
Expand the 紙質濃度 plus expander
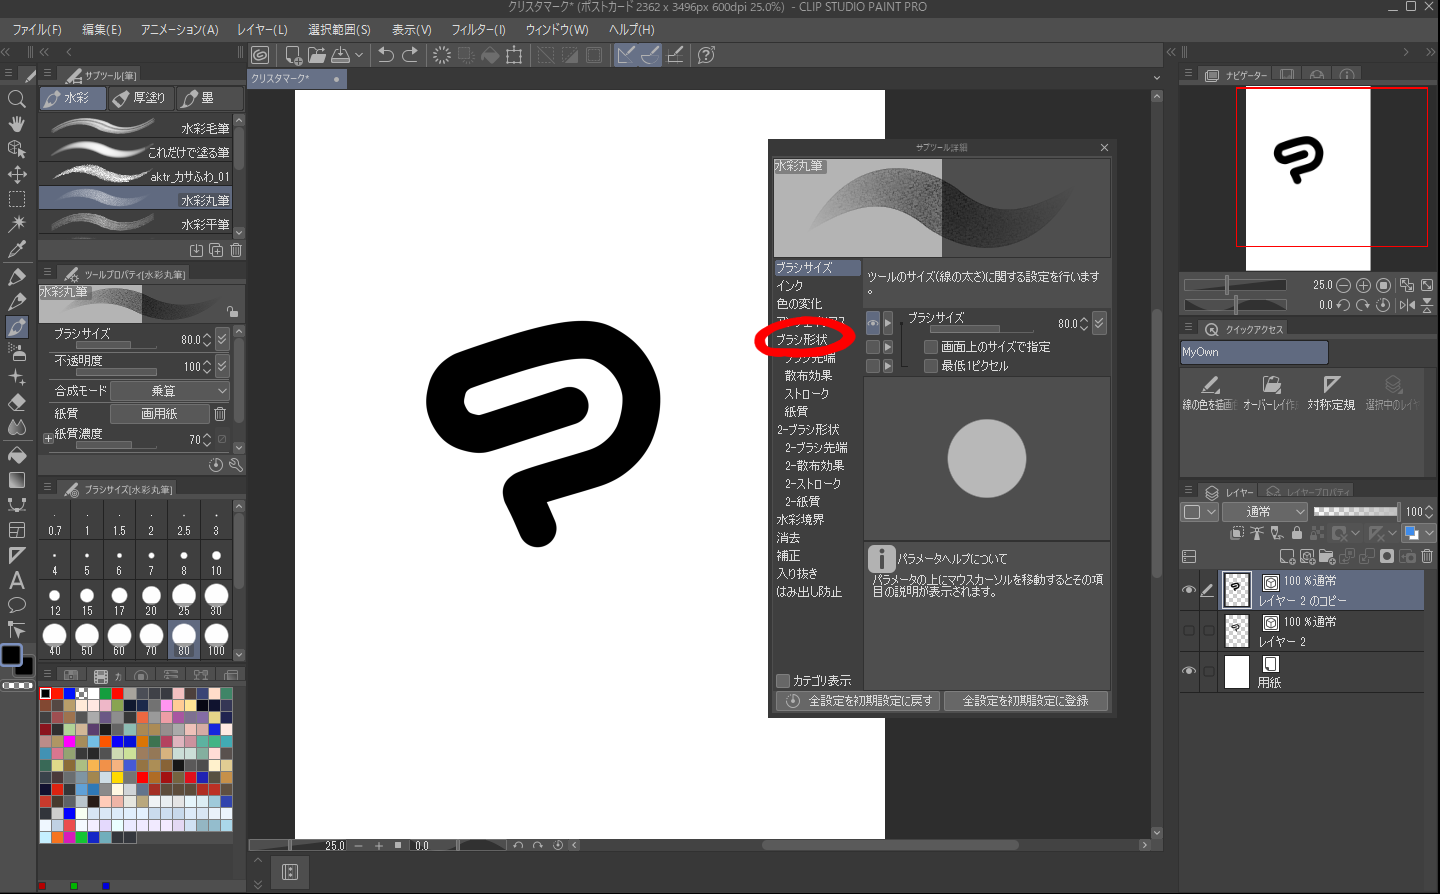(48, 438)
